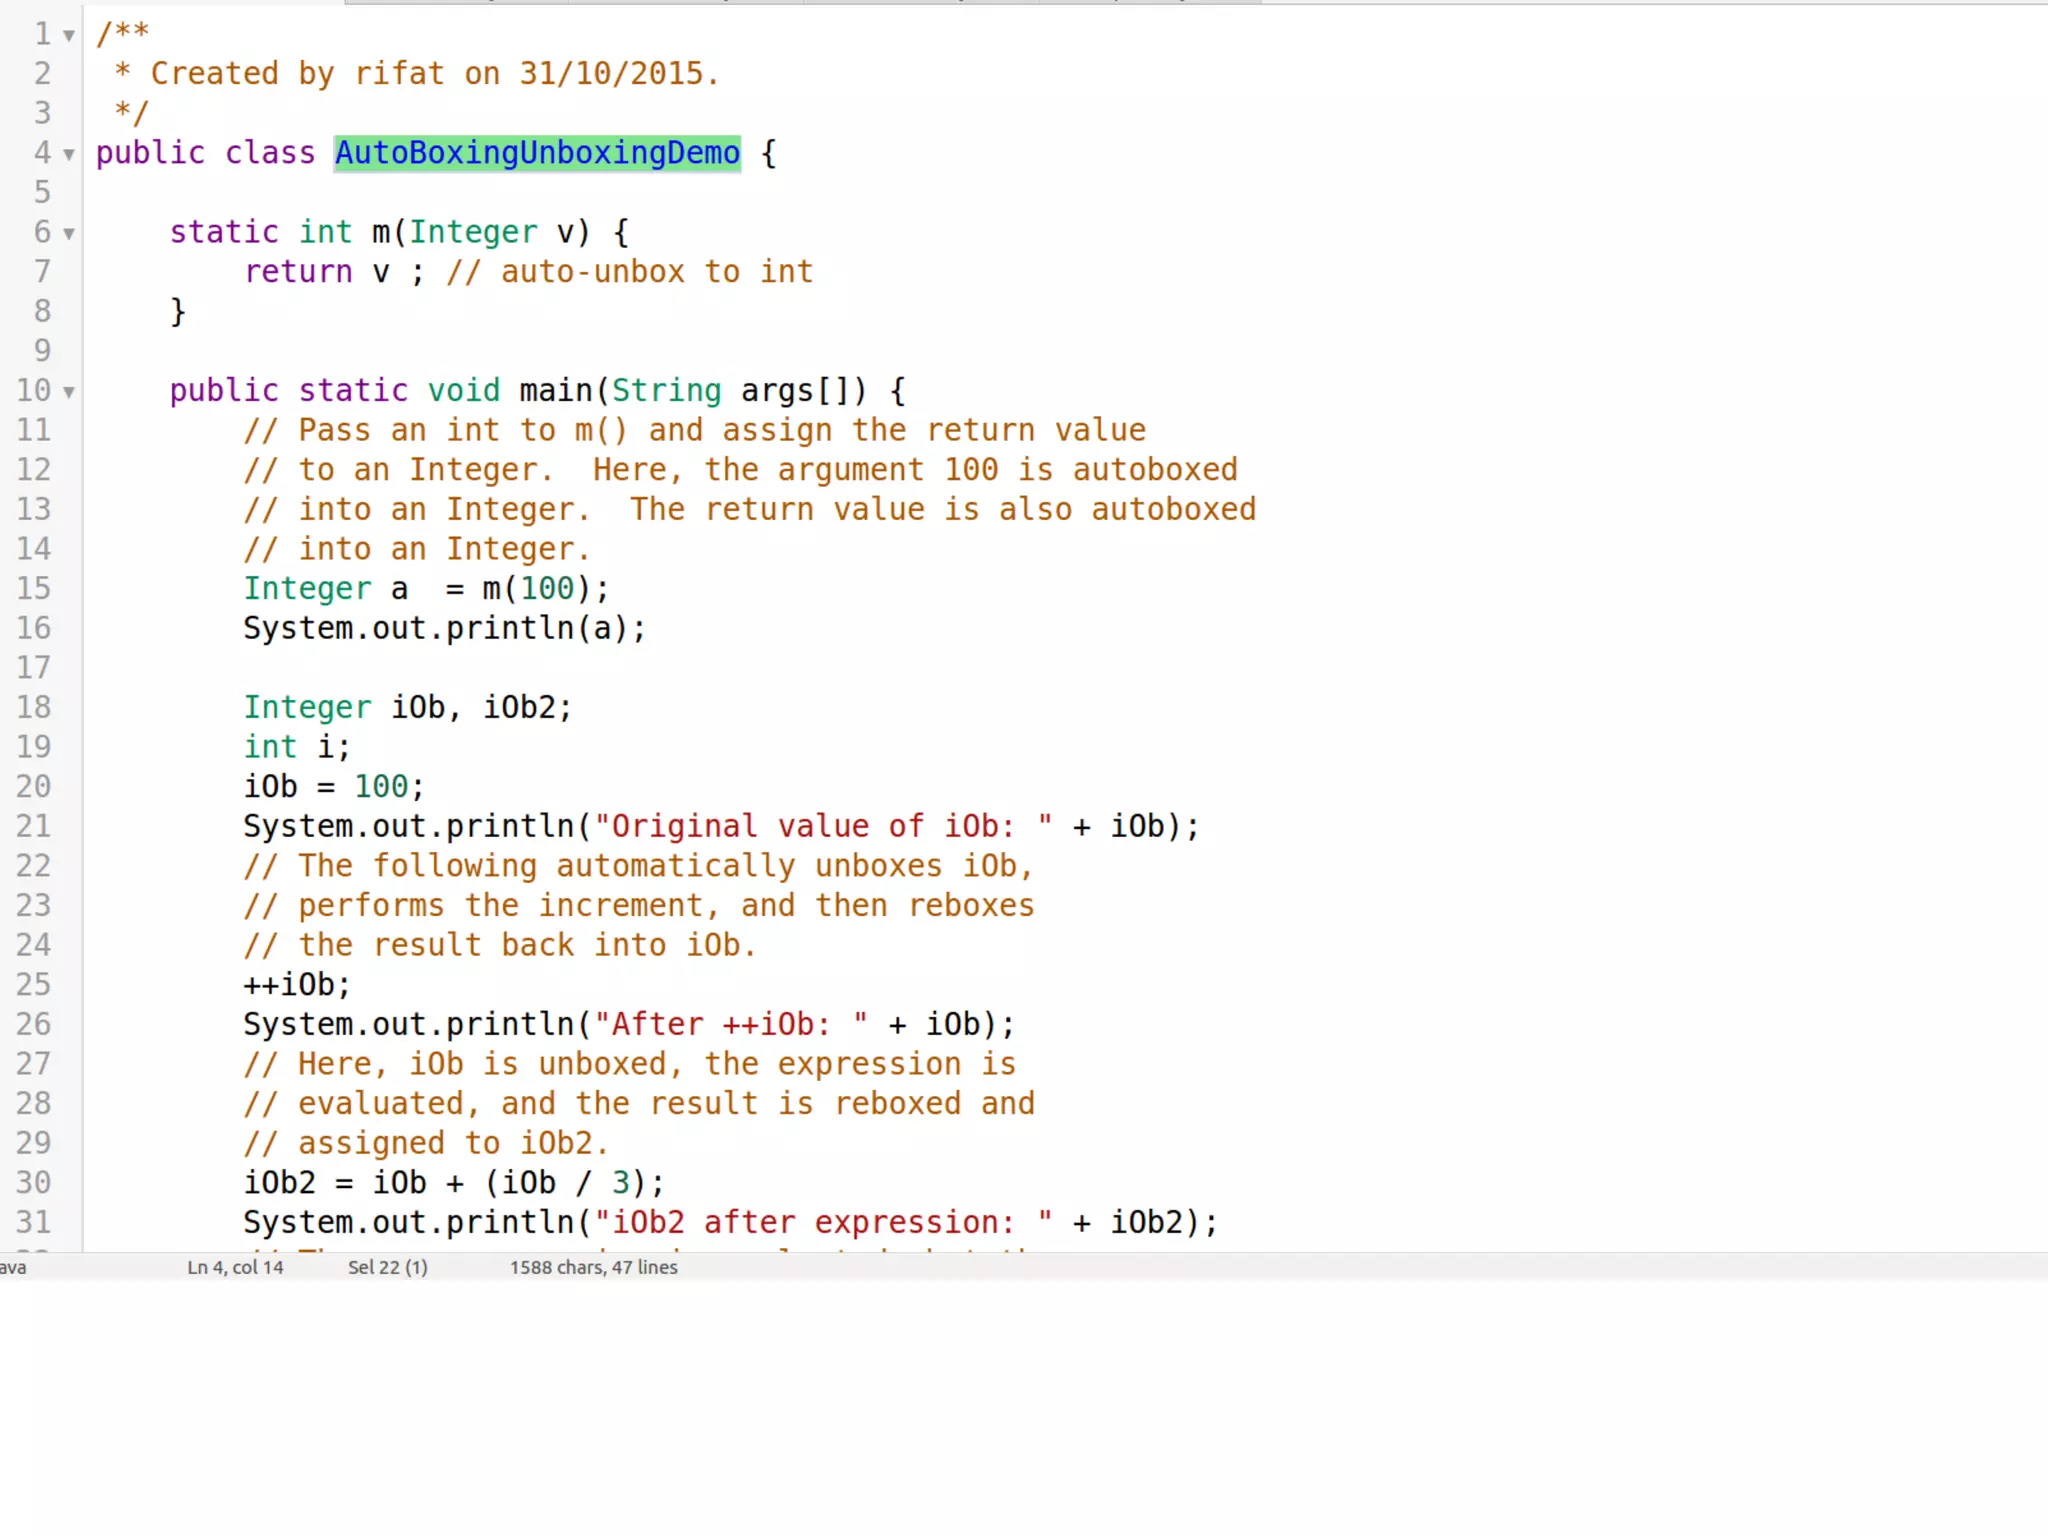Click the Java language mode in the status bar

[13, 1267]
